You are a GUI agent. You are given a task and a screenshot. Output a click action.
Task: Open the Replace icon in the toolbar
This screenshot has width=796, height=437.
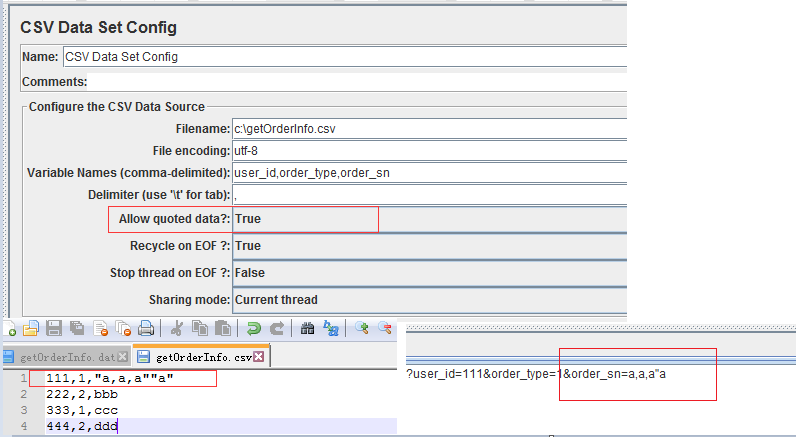(331, 329)
